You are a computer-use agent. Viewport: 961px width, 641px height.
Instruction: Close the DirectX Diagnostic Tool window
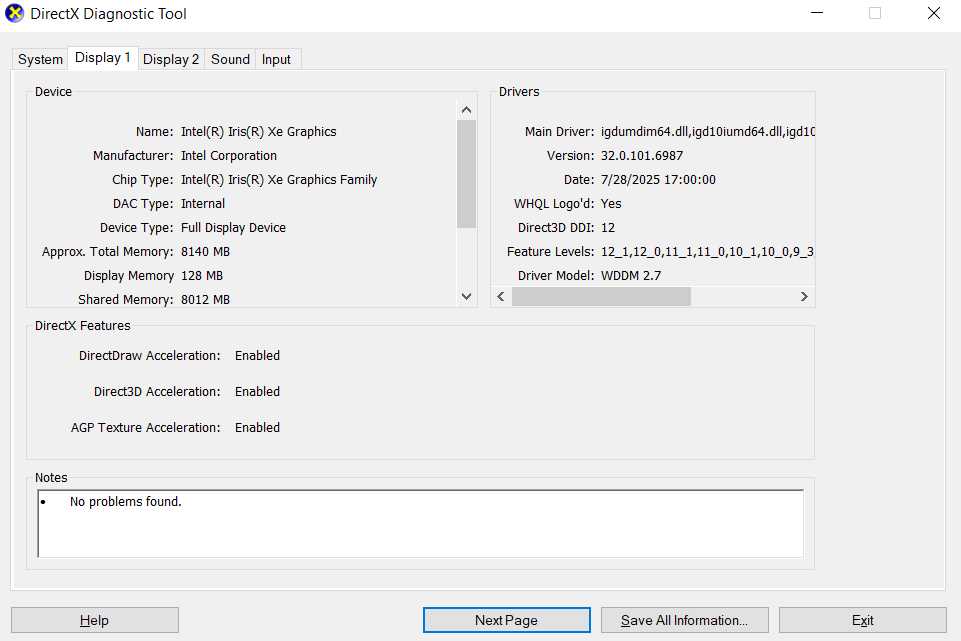click(x=933, y=14)
